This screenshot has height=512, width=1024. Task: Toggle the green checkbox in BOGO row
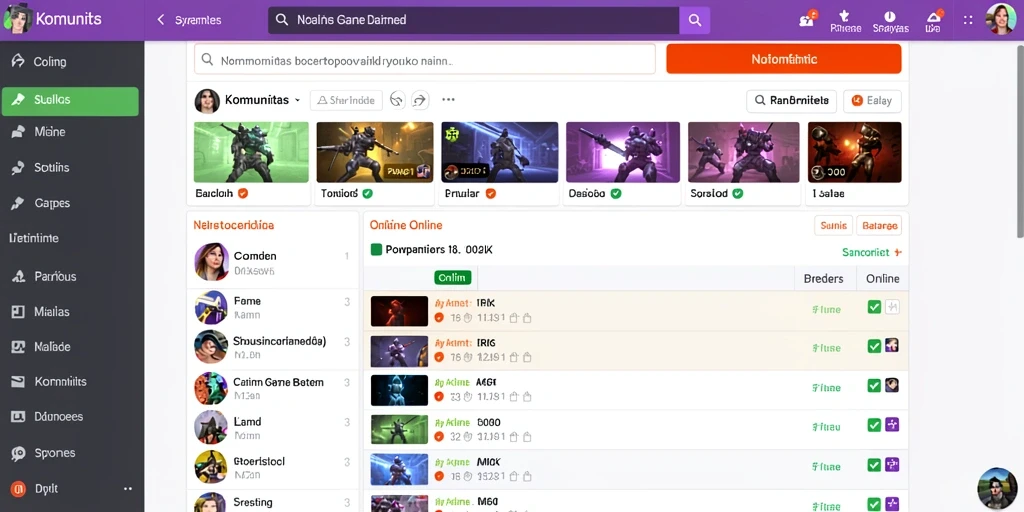pyautogui.click(x=874, y=425)
